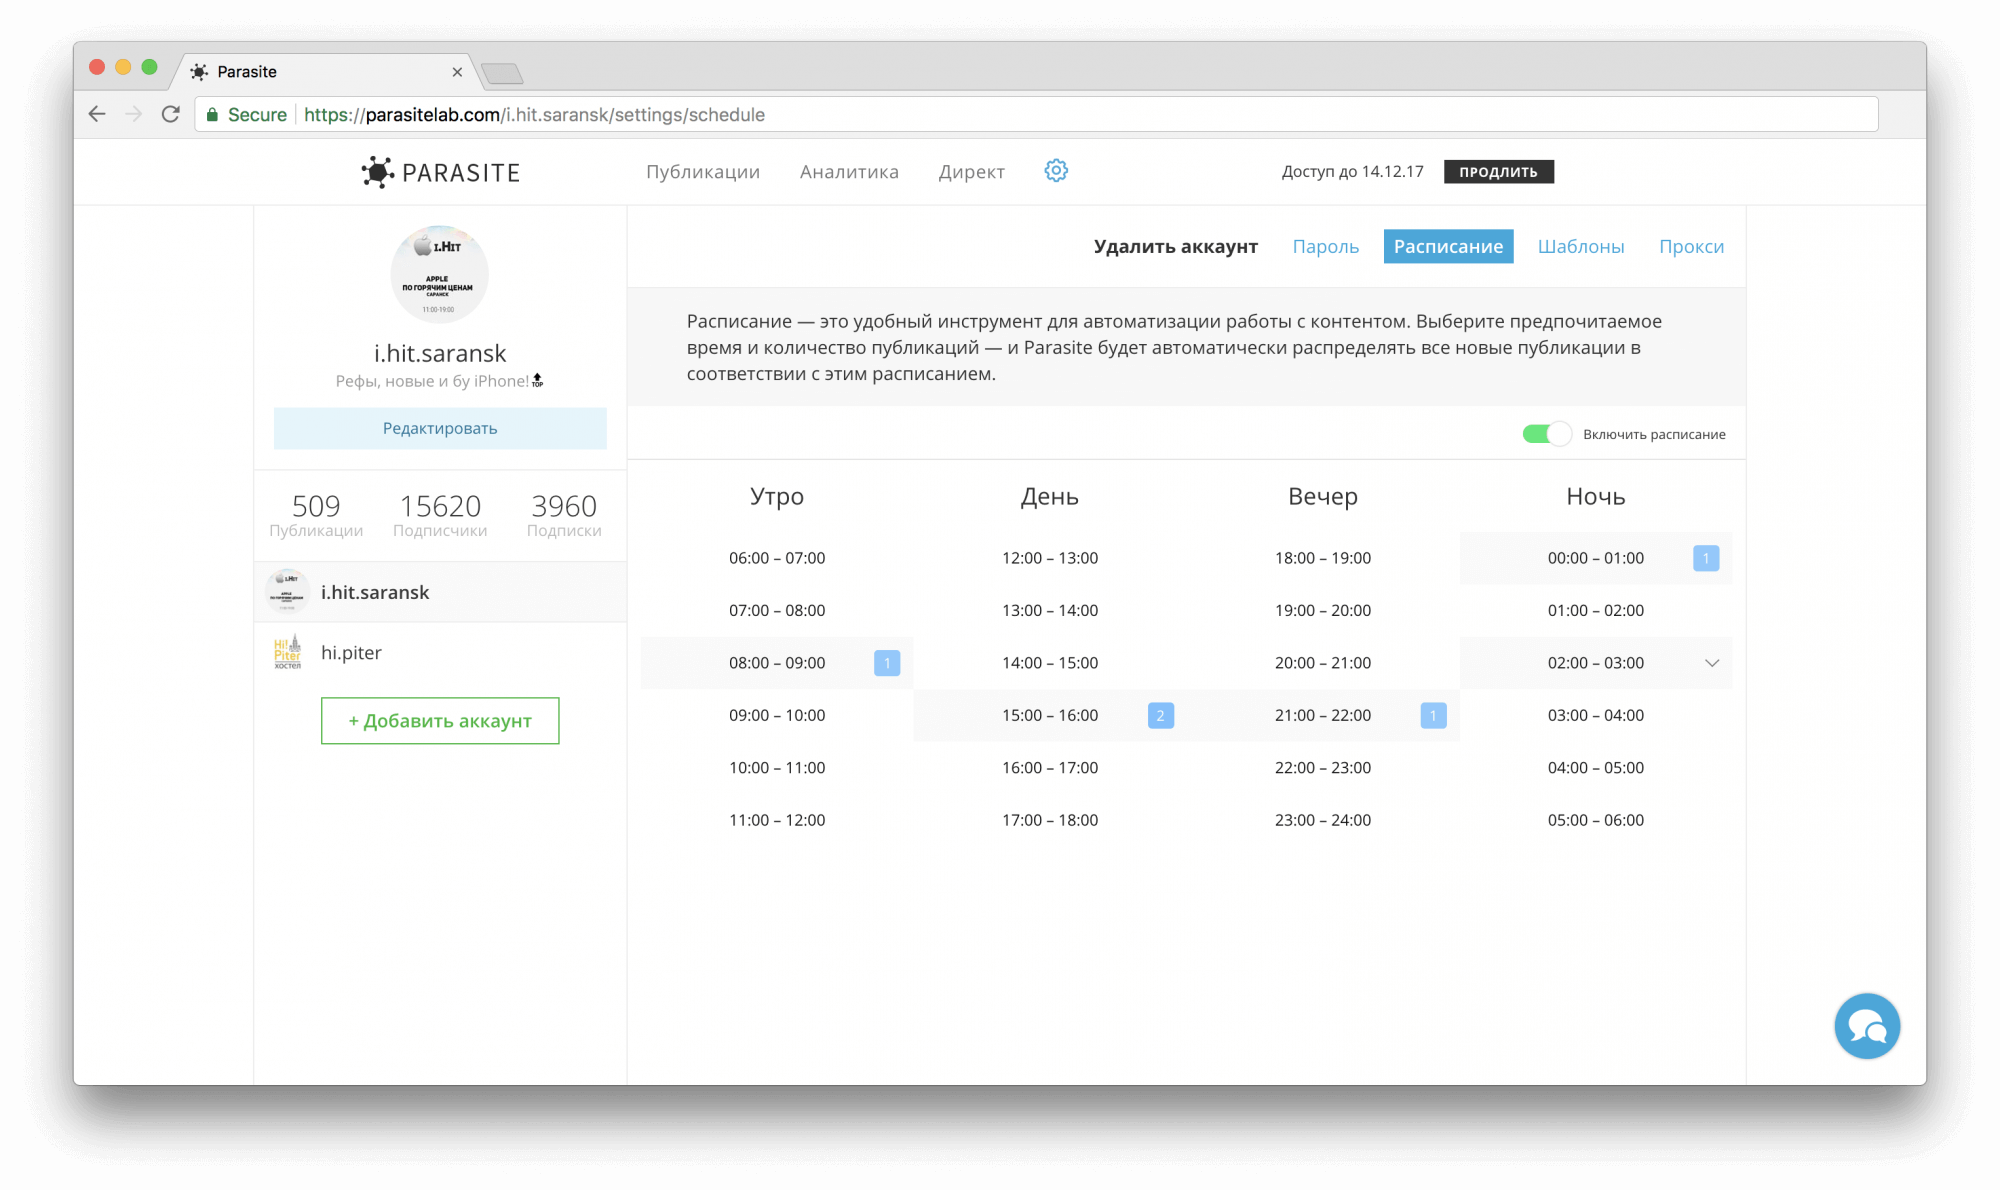
Task: Click the i.hit.saransk profile avatar
Action: coord(439,275)
